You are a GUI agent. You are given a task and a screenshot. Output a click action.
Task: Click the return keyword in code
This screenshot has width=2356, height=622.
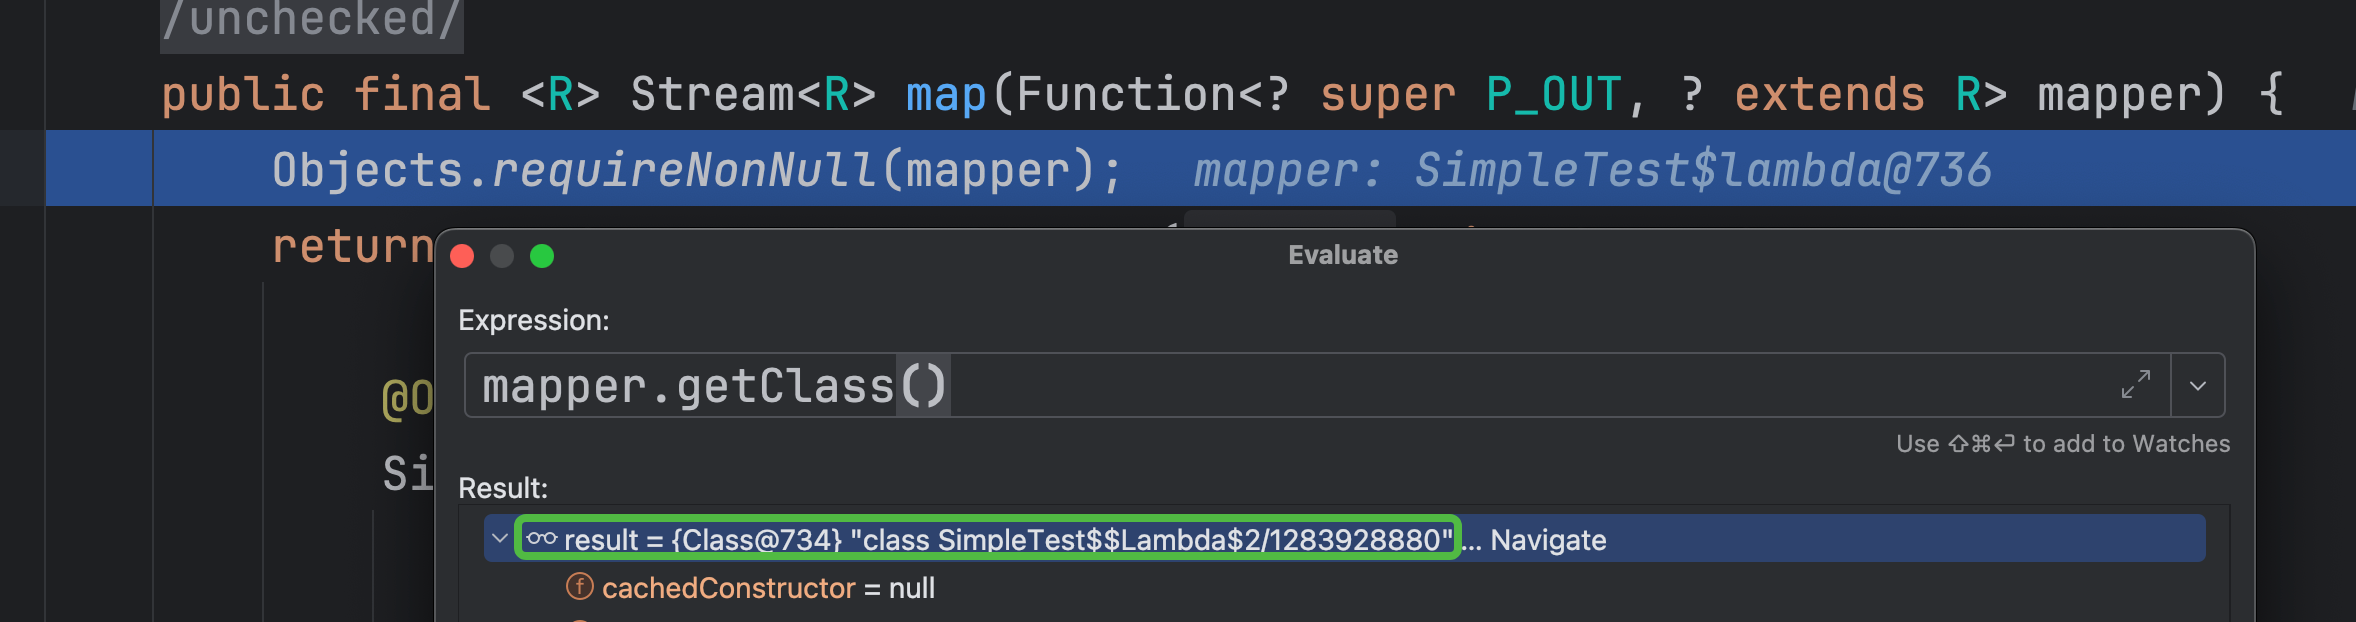tap(352, 246)
